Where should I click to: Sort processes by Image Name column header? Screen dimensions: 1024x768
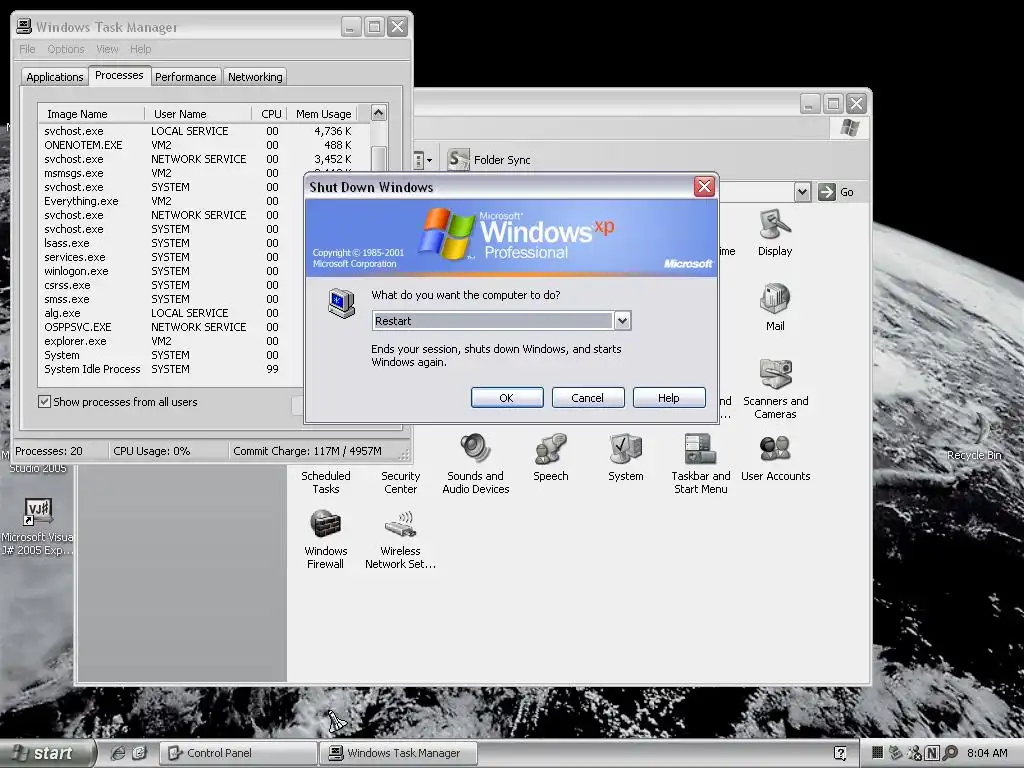point(91,114)
